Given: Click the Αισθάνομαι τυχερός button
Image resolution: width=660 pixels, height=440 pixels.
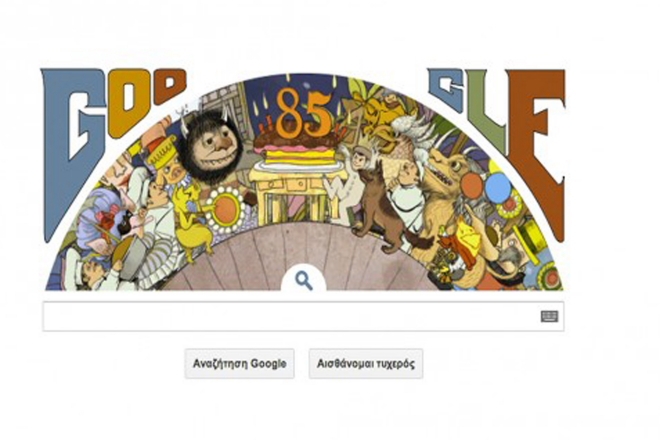Looking at the screenshot, I should point(366,363).
